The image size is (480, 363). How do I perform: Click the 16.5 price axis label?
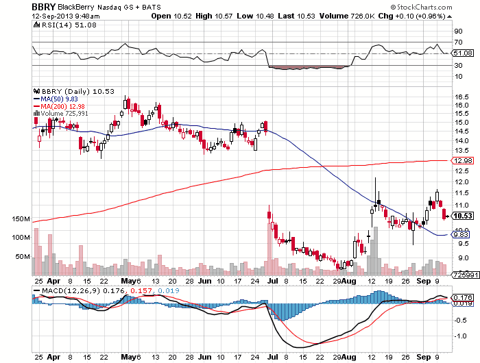click(462, 97)
